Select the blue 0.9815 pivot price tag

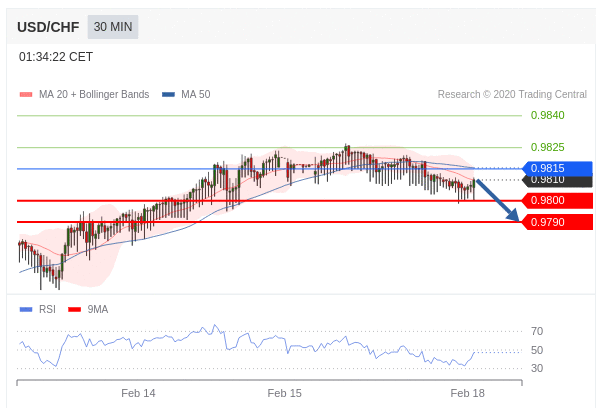click(x=558, y=168)
